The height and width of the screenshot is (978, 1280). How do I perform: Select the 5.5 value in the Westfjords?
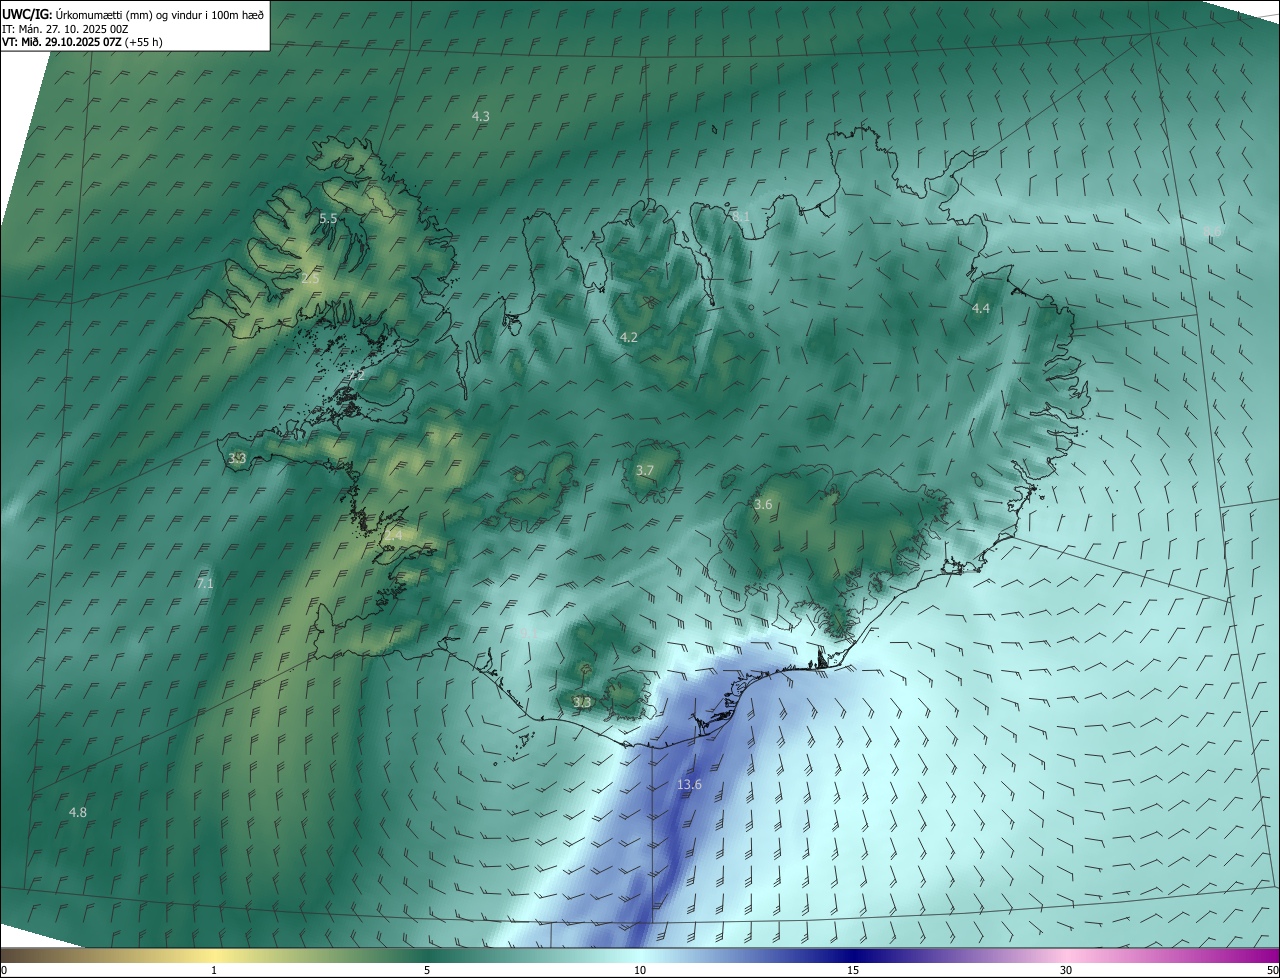pos(328,218)
